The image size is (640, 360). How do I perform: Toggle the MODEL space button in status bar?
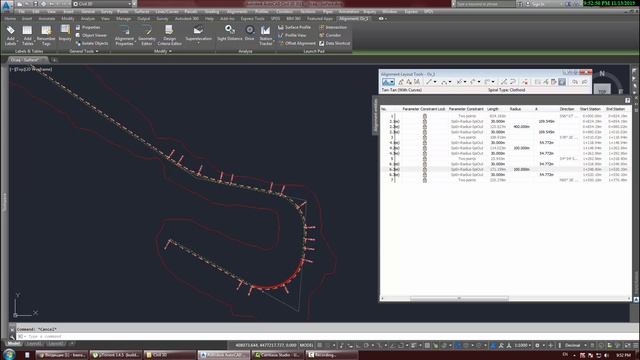[306, 345]
